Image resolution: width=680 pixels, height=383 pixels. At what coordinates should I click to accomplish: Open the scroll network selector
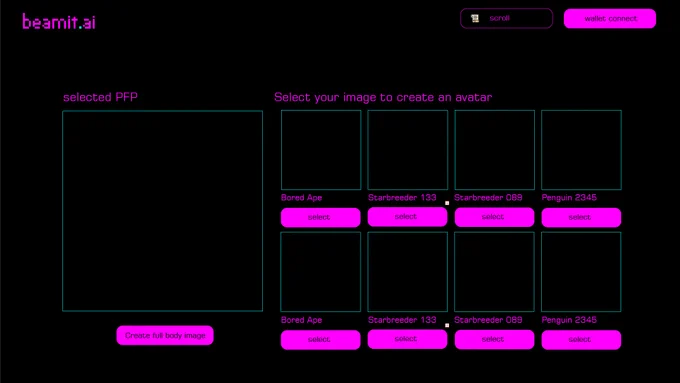click(x=506, y=18)
